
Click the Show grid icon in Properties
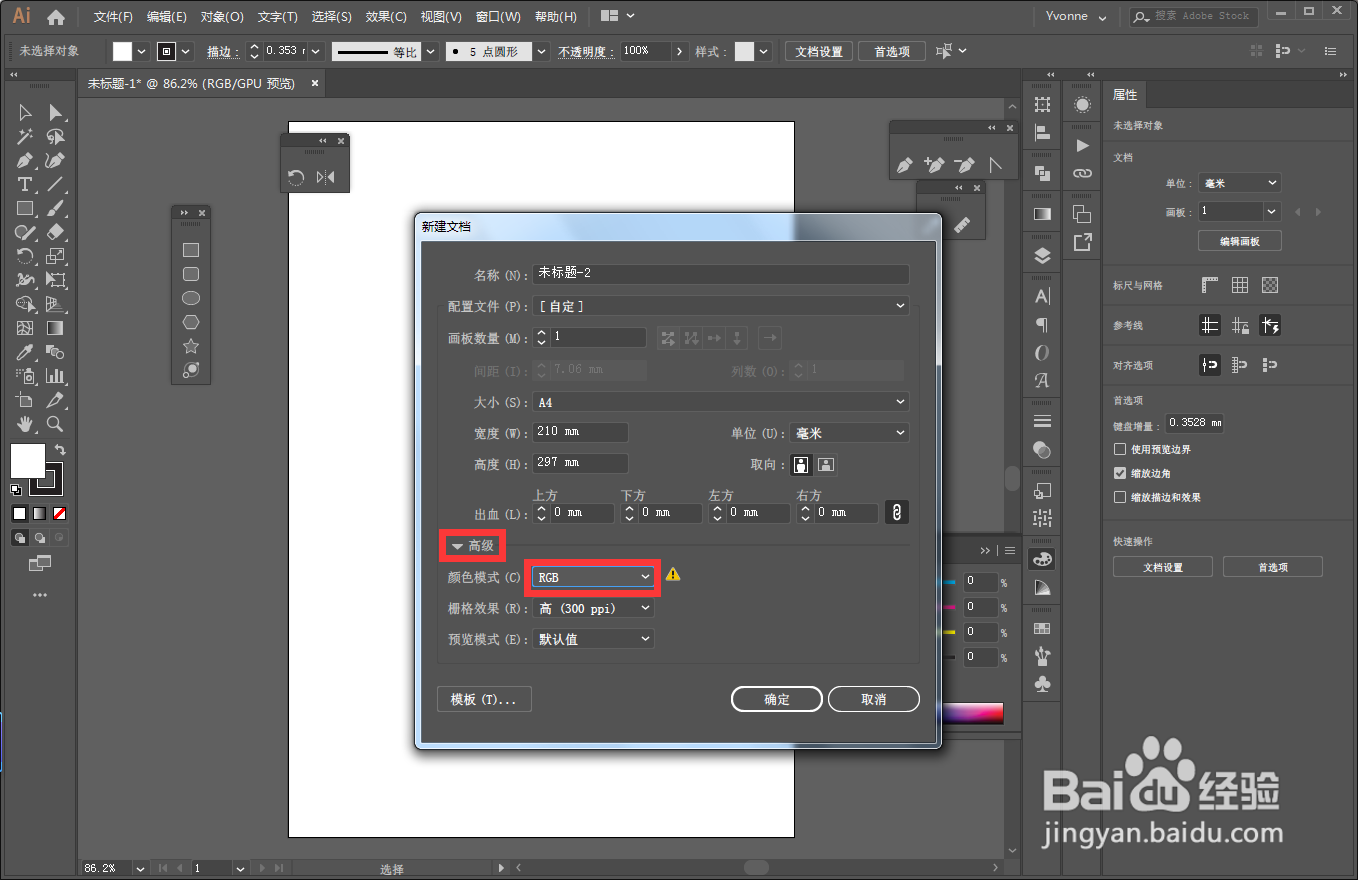point(1240,285)
